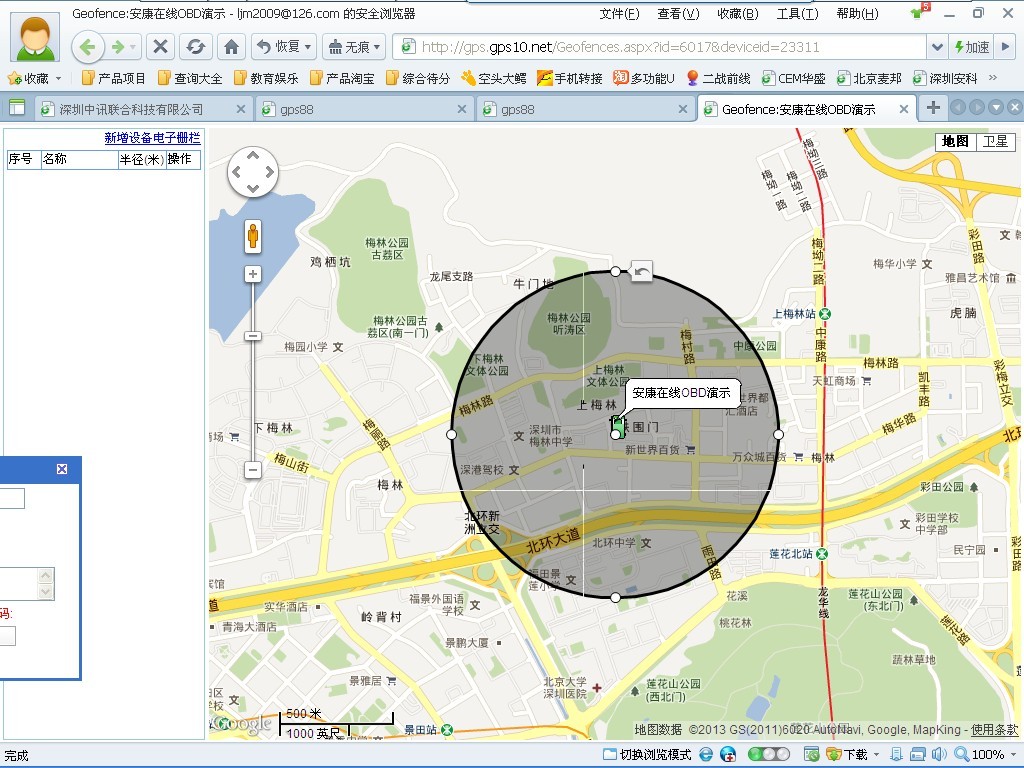Open the 北京麦邦 bookmark

click(x=869, y=78)
